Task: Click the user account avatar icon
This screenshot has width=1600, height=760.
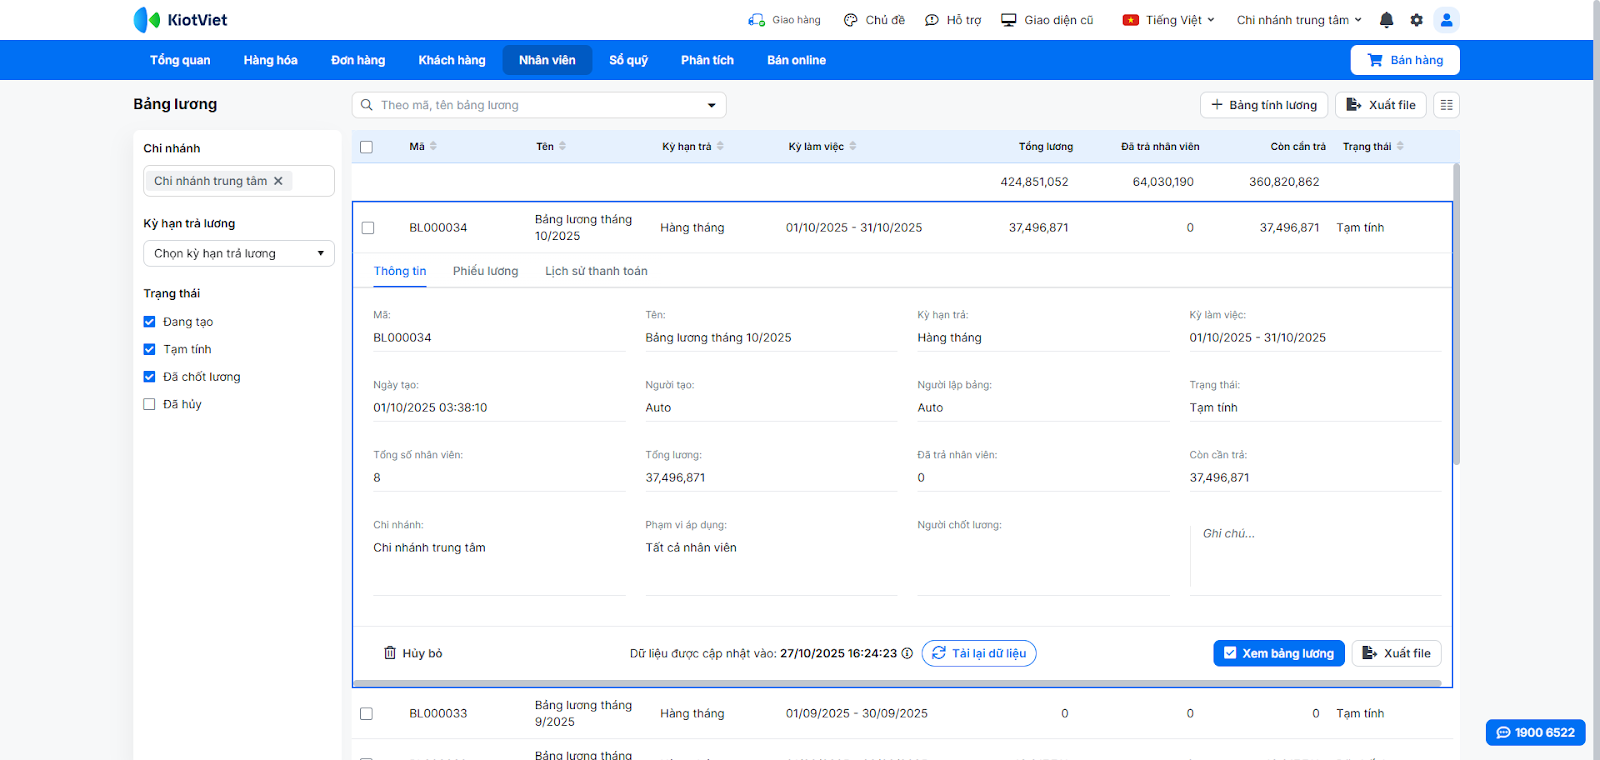Action: click(x=1446, y=20)
